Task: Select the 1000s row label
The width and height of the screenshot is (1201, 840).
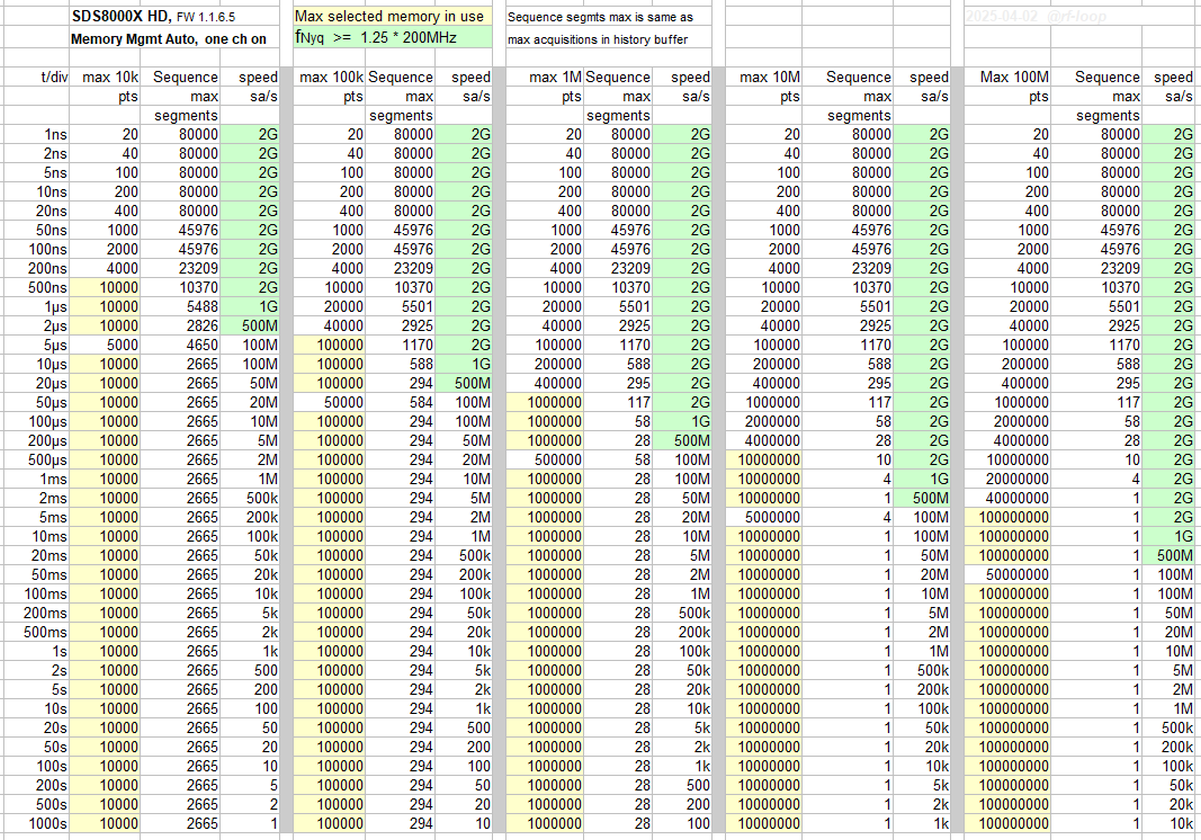Action: [48, 822]
